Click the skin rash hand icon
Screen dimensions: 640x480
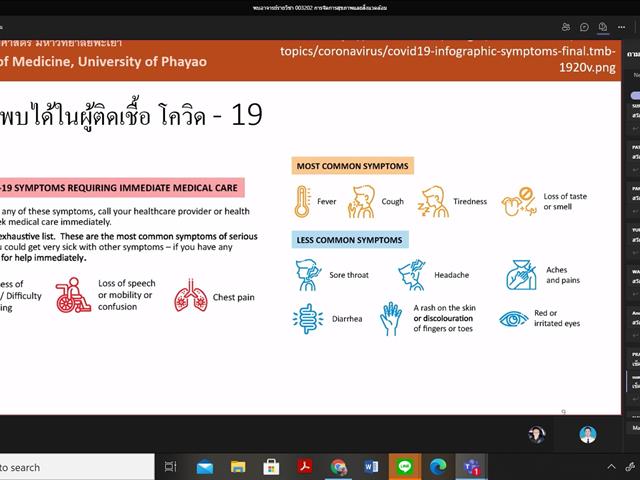pyautogui.click(x=391, y=319)
